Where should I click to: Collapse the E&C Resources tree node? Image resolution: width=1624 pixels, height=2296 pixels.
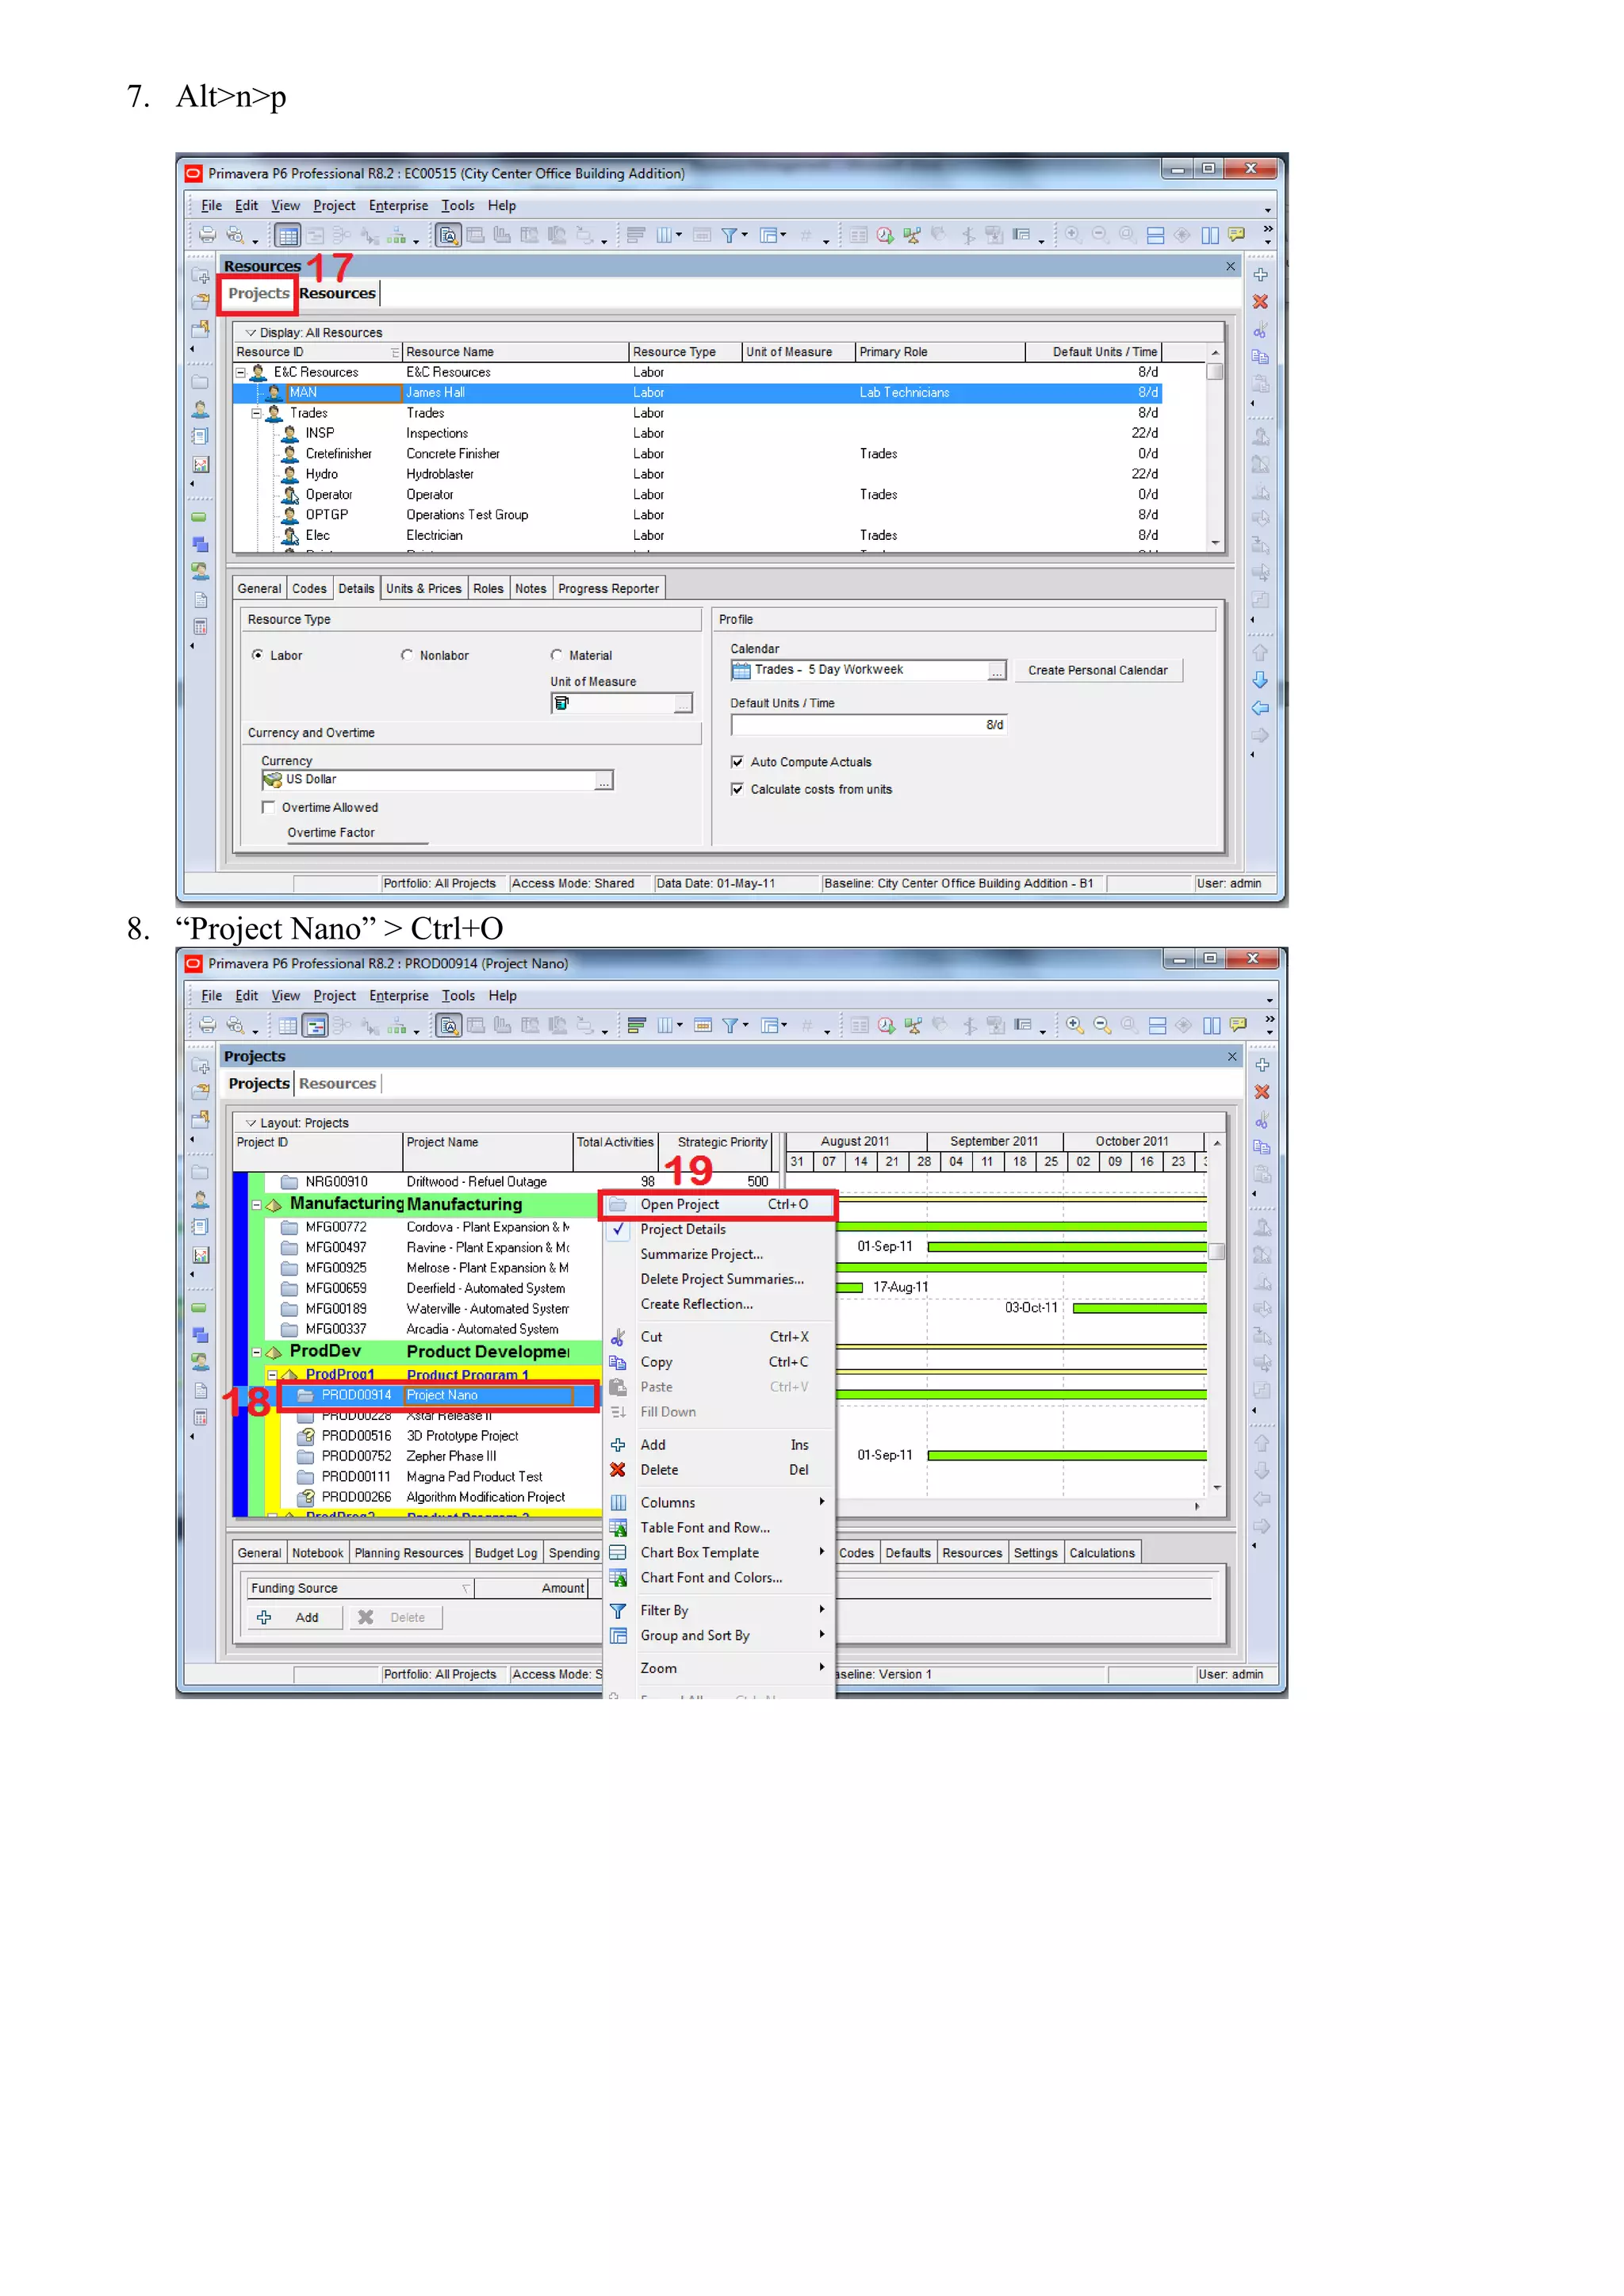[241, 372]
